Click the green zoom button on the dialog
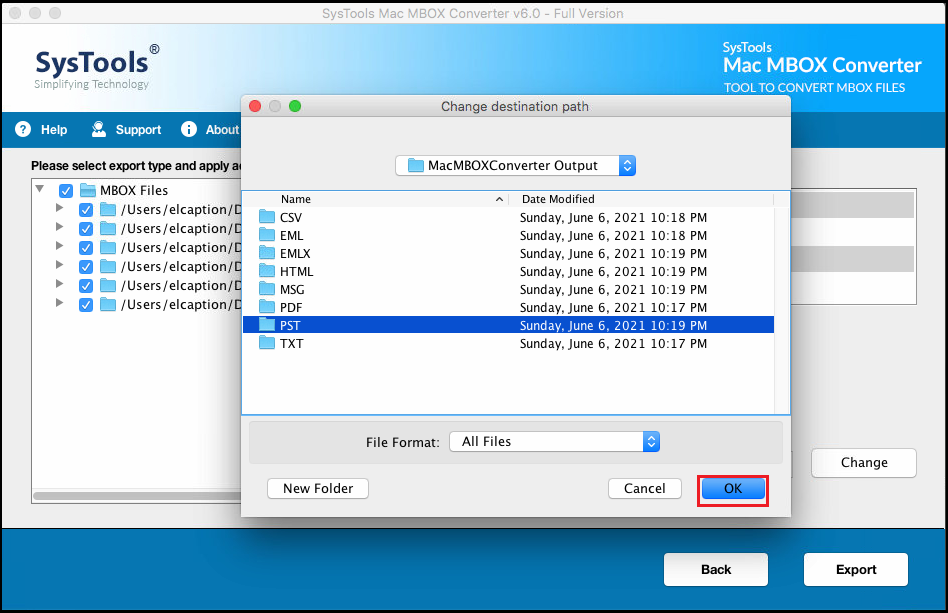 coord(295,106)
